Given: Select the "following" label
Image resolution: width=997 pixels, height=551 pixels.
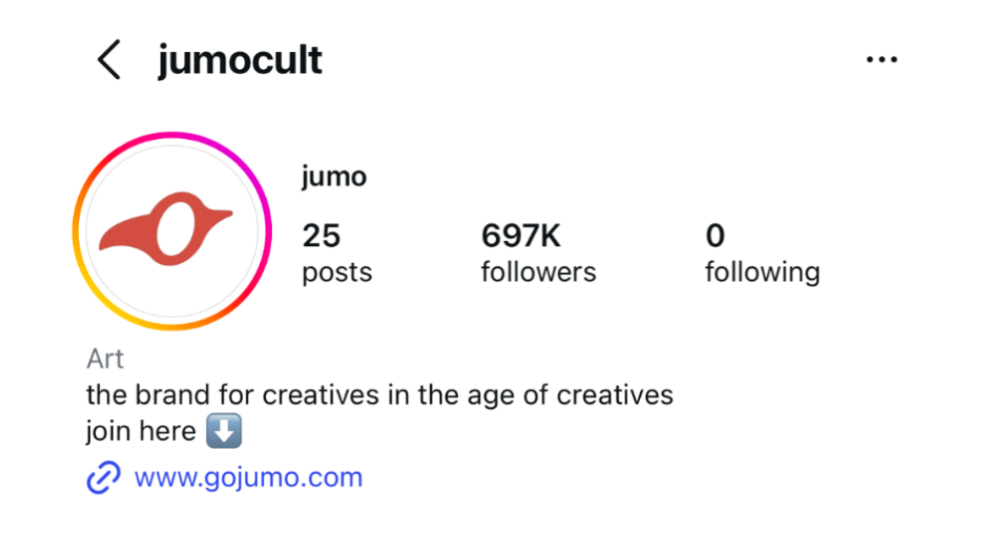Looking at the screenshot, I should [762, 272].
